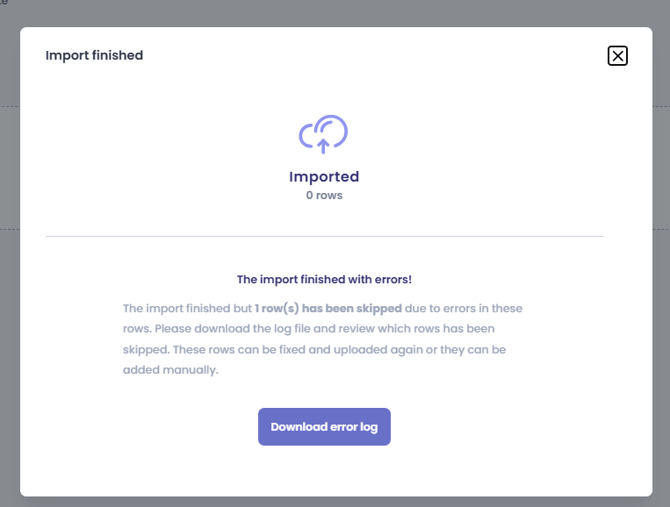
Task: Click the bold 1 row(s) has been skipped text
Action: click(x=328, y=308)
